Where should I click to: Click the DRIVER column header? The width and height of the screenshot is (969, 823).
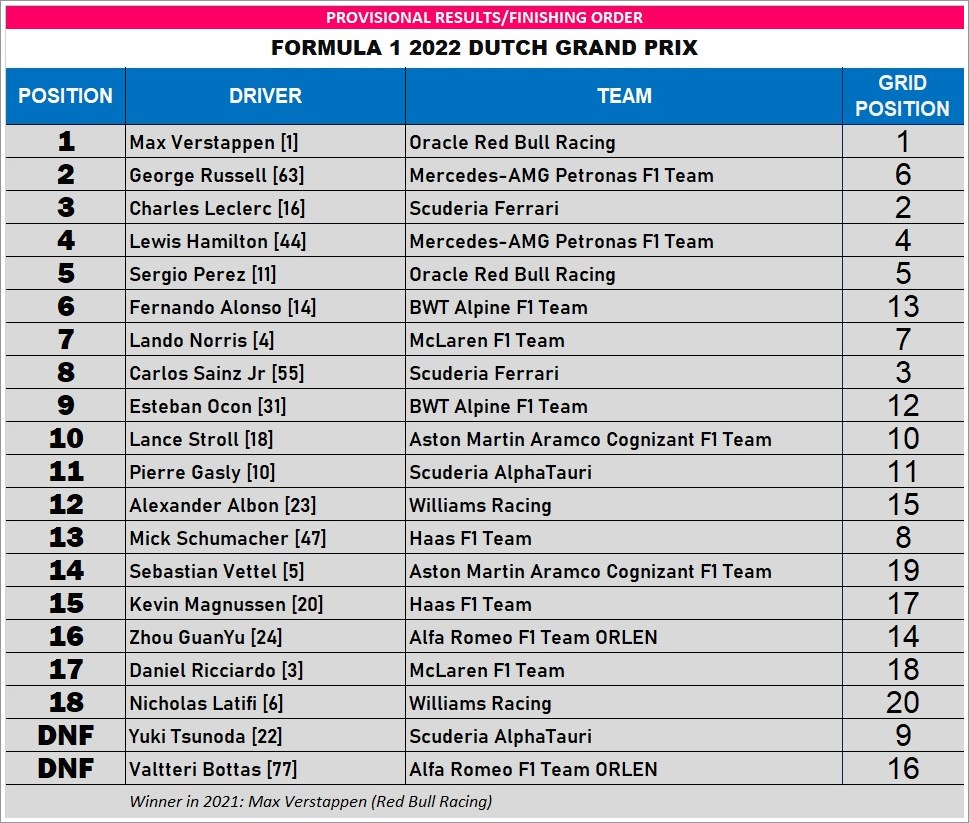point(265,96)
